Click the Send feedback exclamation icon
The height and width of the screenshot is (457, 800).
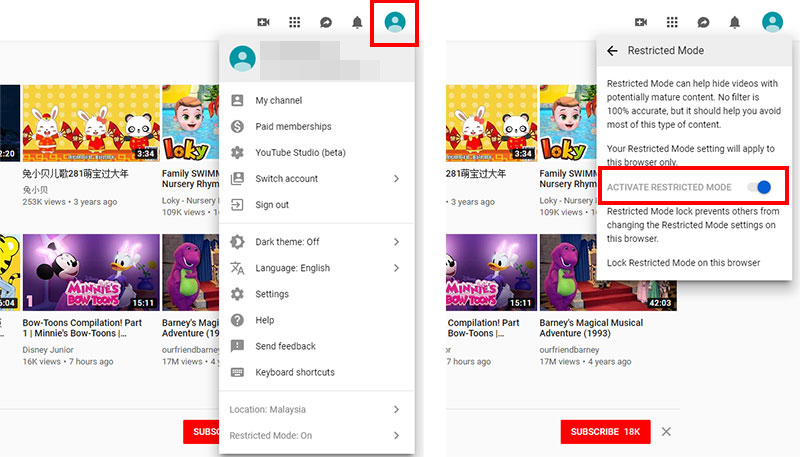point(237,346)
